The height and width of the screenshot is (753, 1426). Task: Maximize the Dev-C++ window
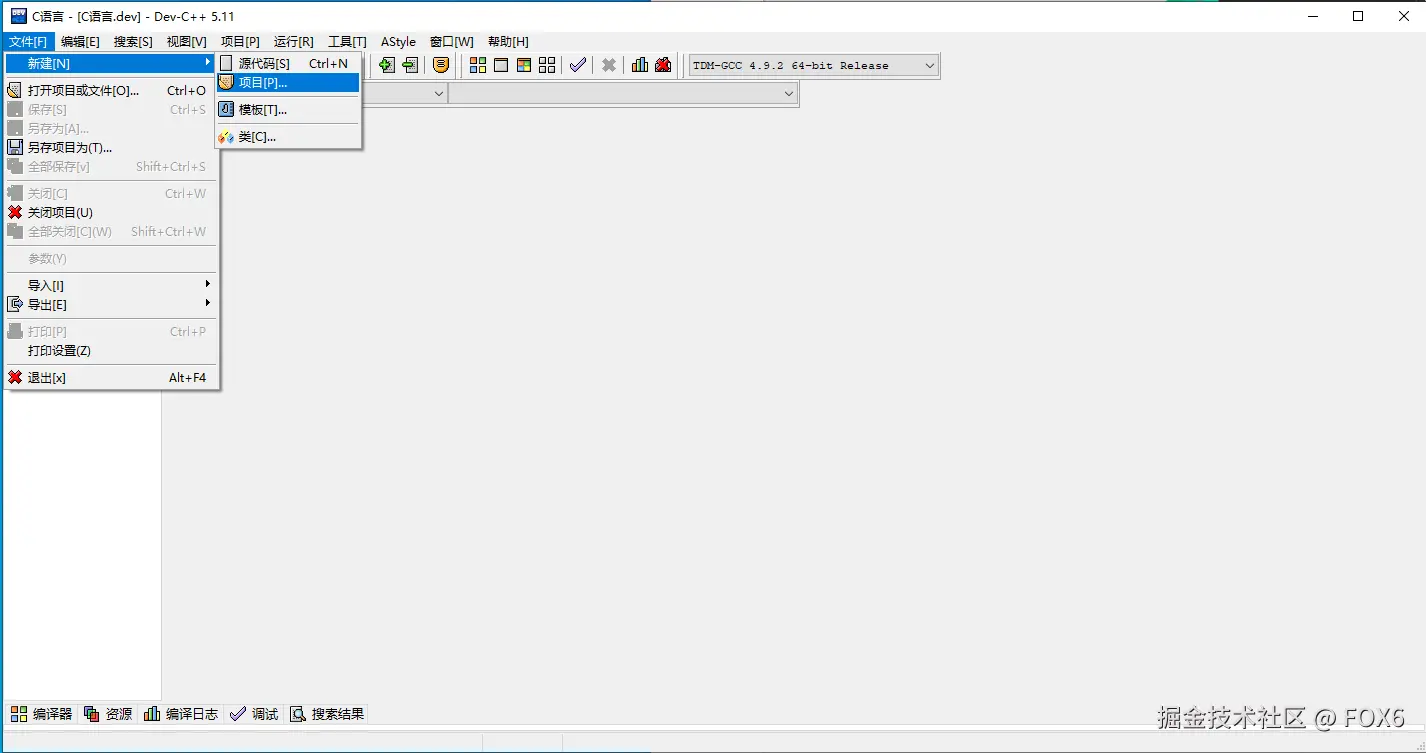(x=1357, y=16)
